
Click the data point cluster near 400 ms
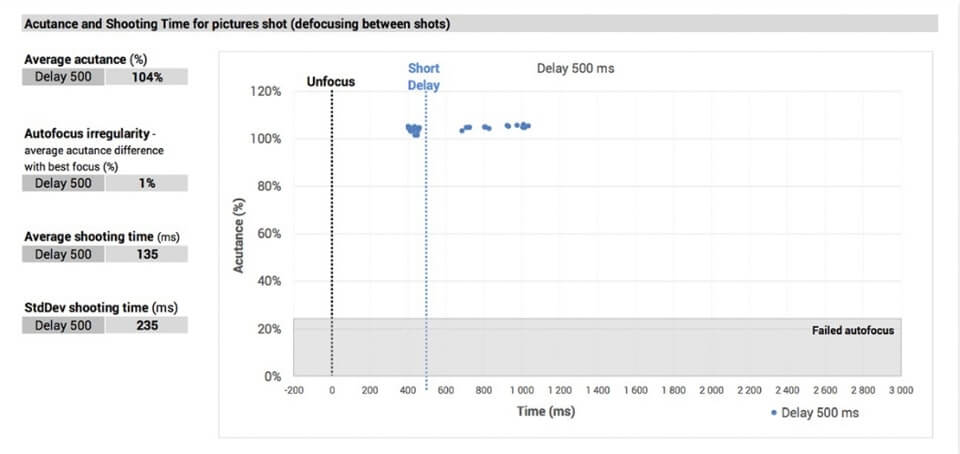pyautogui.click(x=413, y=130)
